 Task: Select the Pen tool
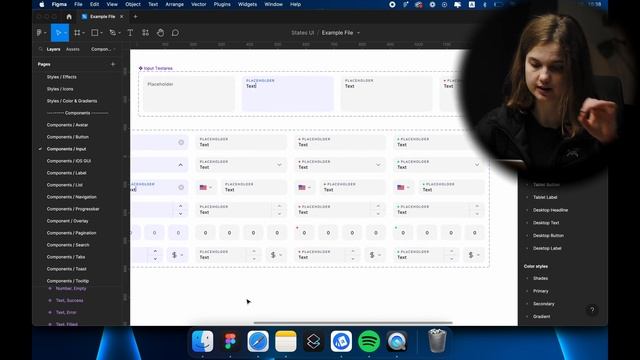(113, 33)
